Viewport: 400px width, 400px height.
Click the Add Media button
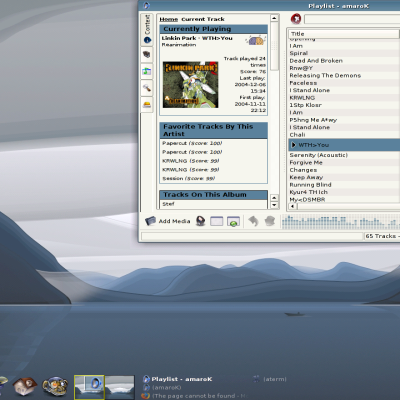tap(168, 221)
